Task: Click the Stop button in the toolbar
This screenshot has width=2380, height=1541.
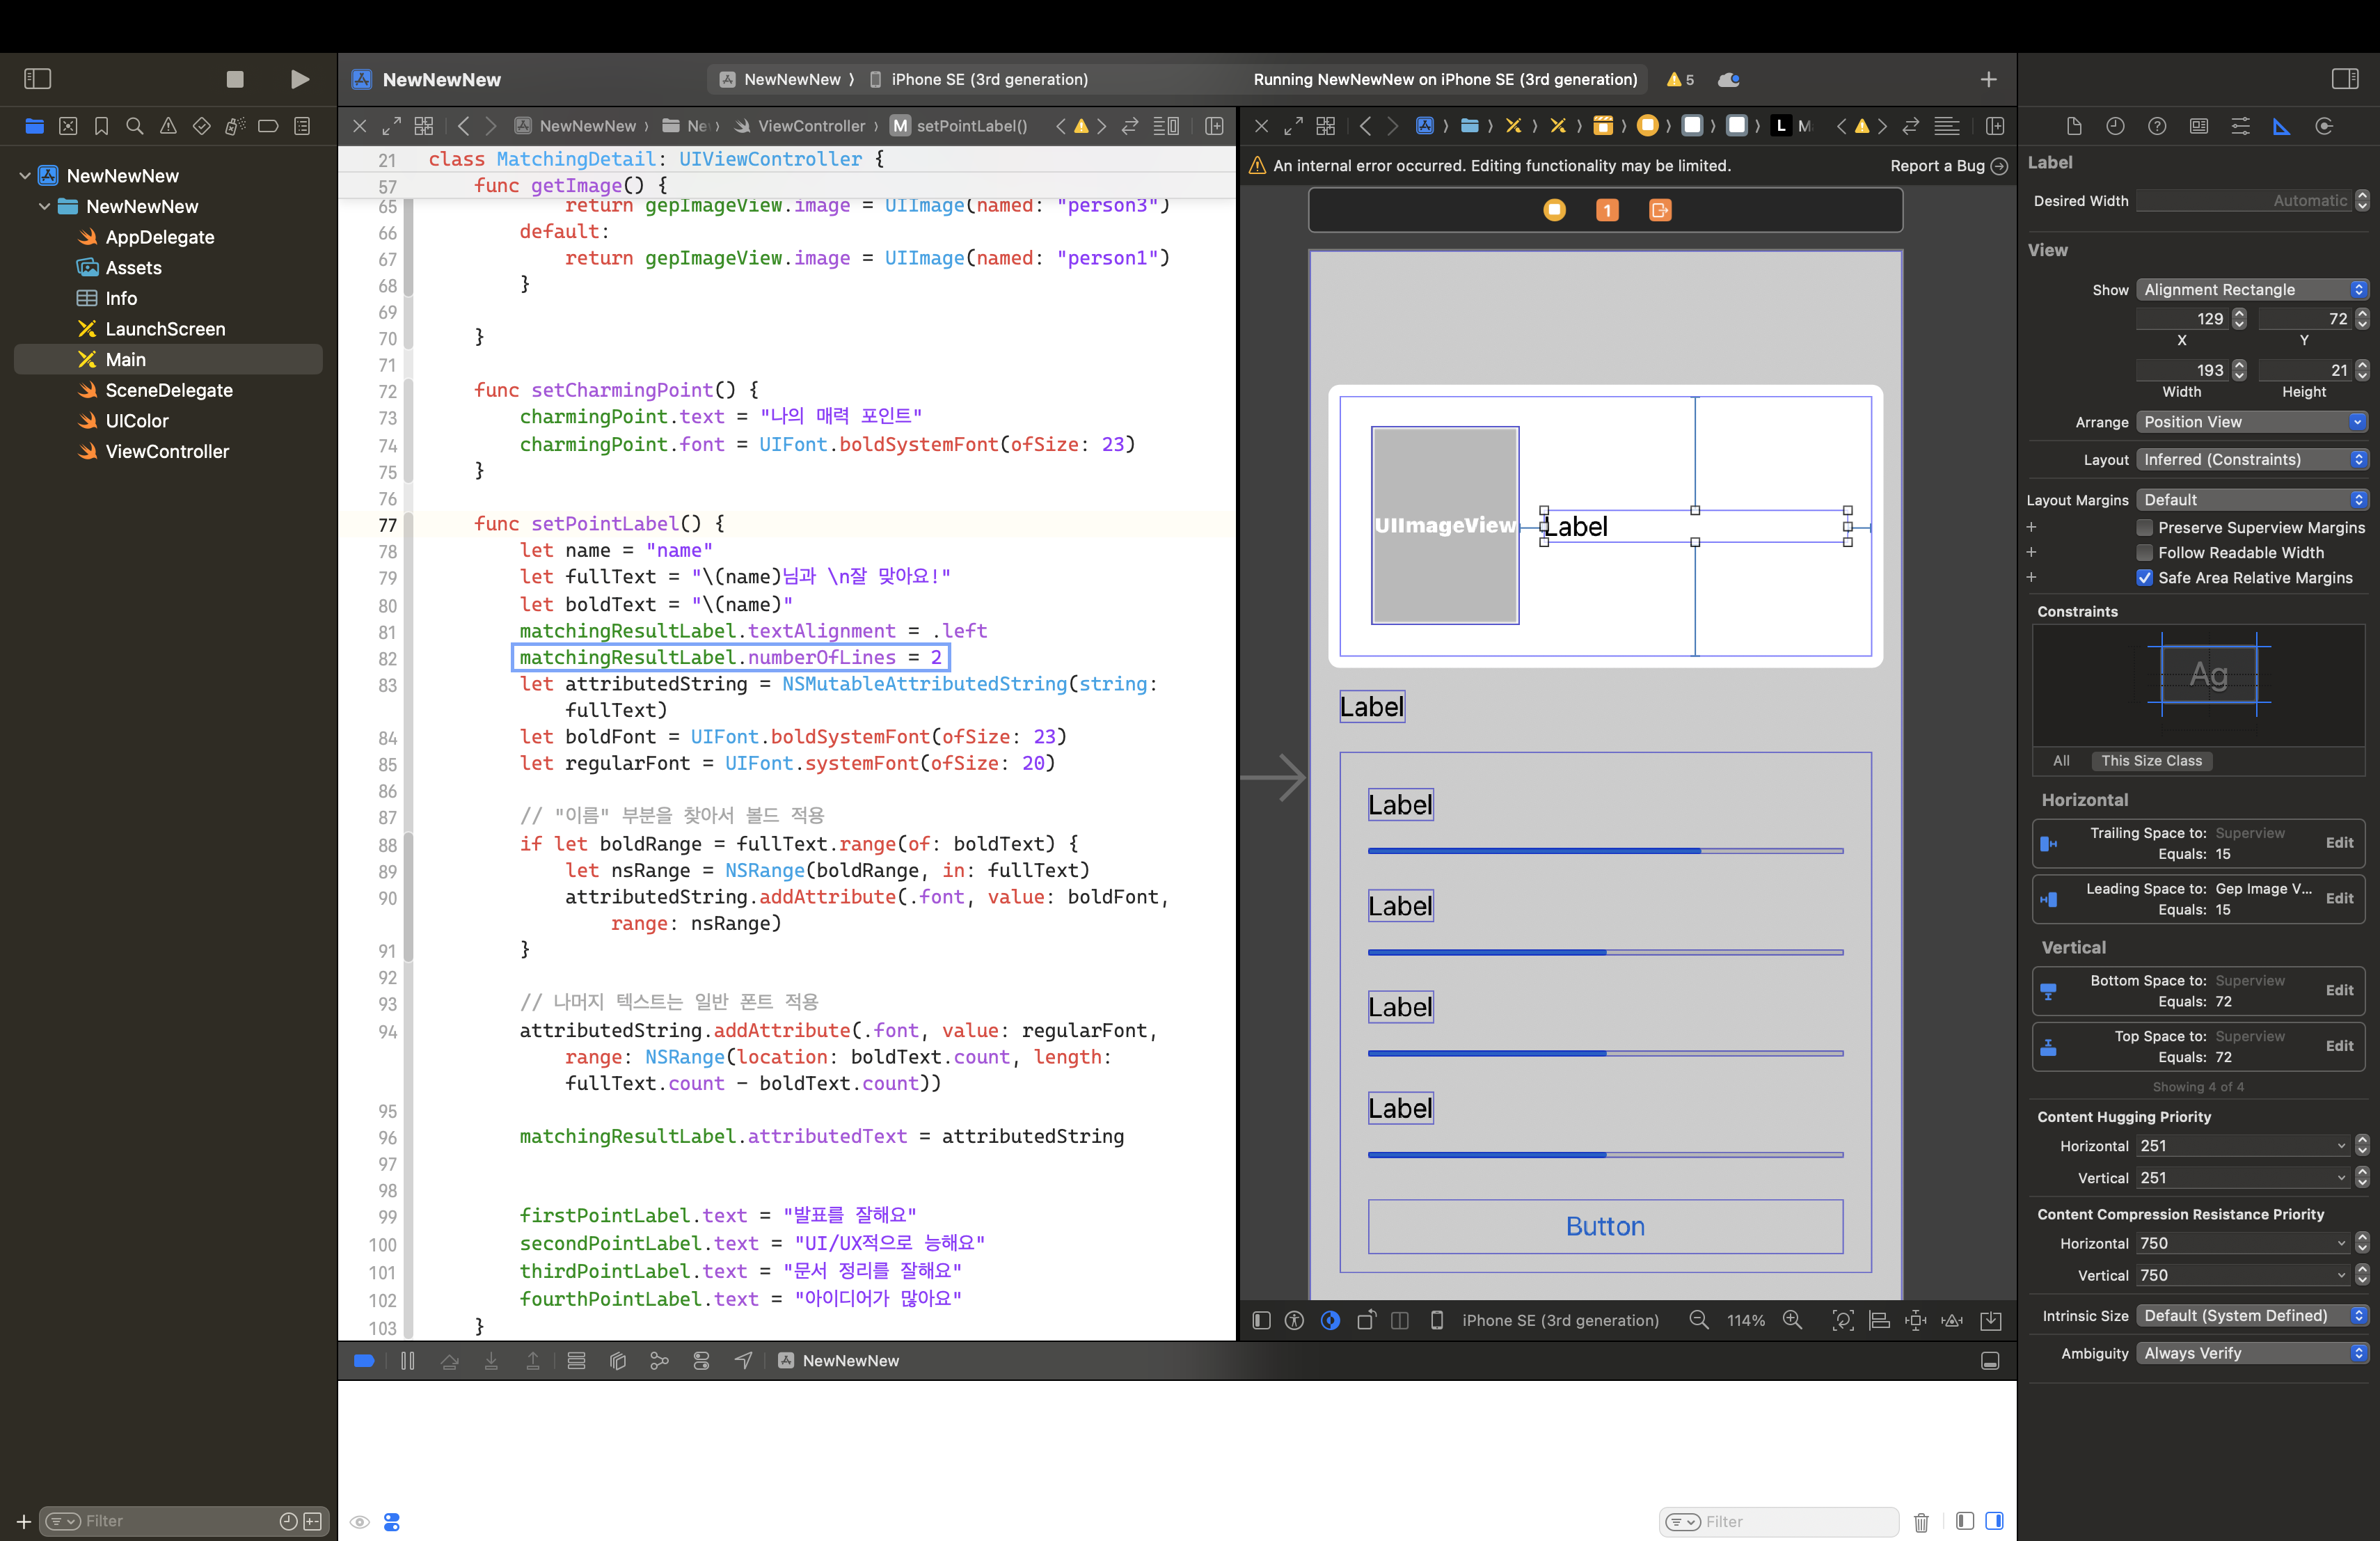Action: coord(235,79)
